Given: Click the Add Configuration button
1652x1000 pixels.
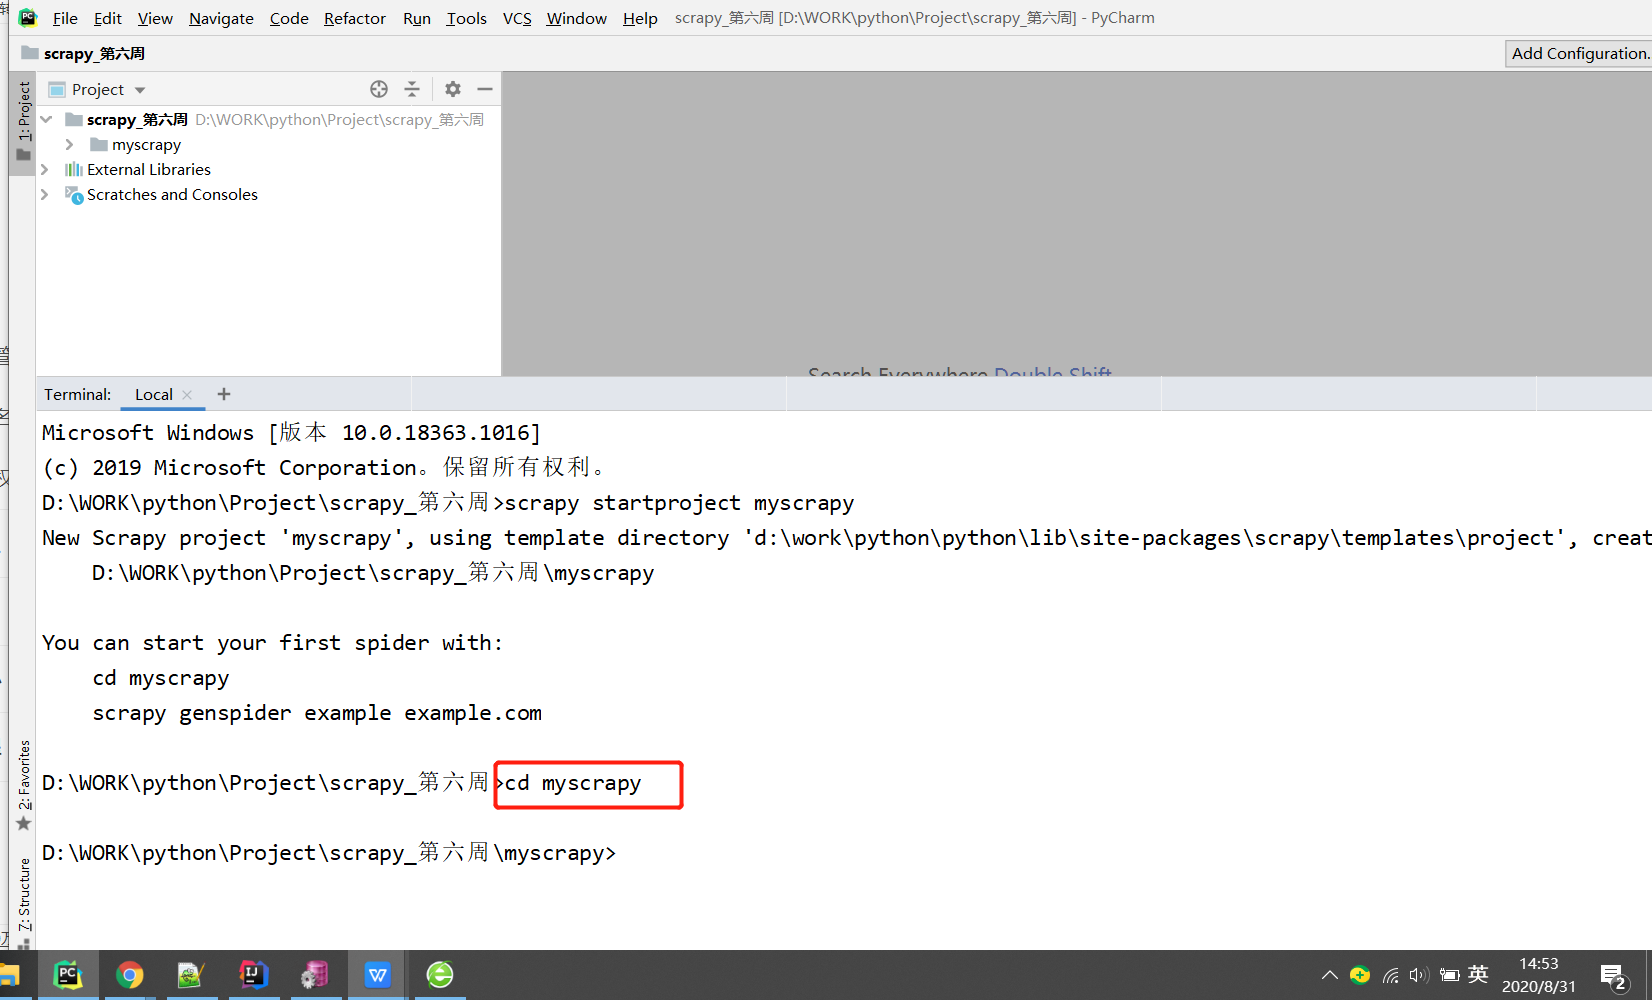Looking at the screenshot, I should (1580, 53).
